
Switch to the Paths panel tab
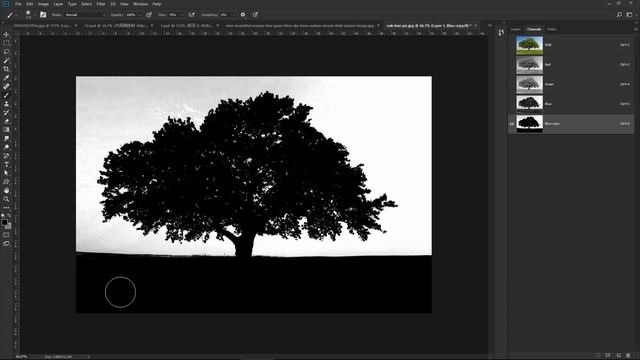[552, 29]
